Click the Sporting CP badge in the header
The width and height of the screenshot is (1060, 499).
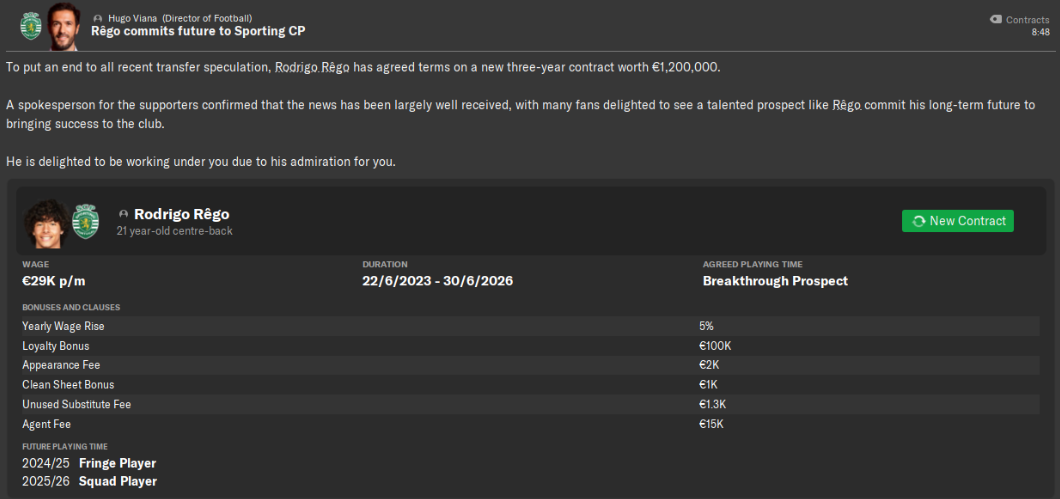(x=30, y=23)
